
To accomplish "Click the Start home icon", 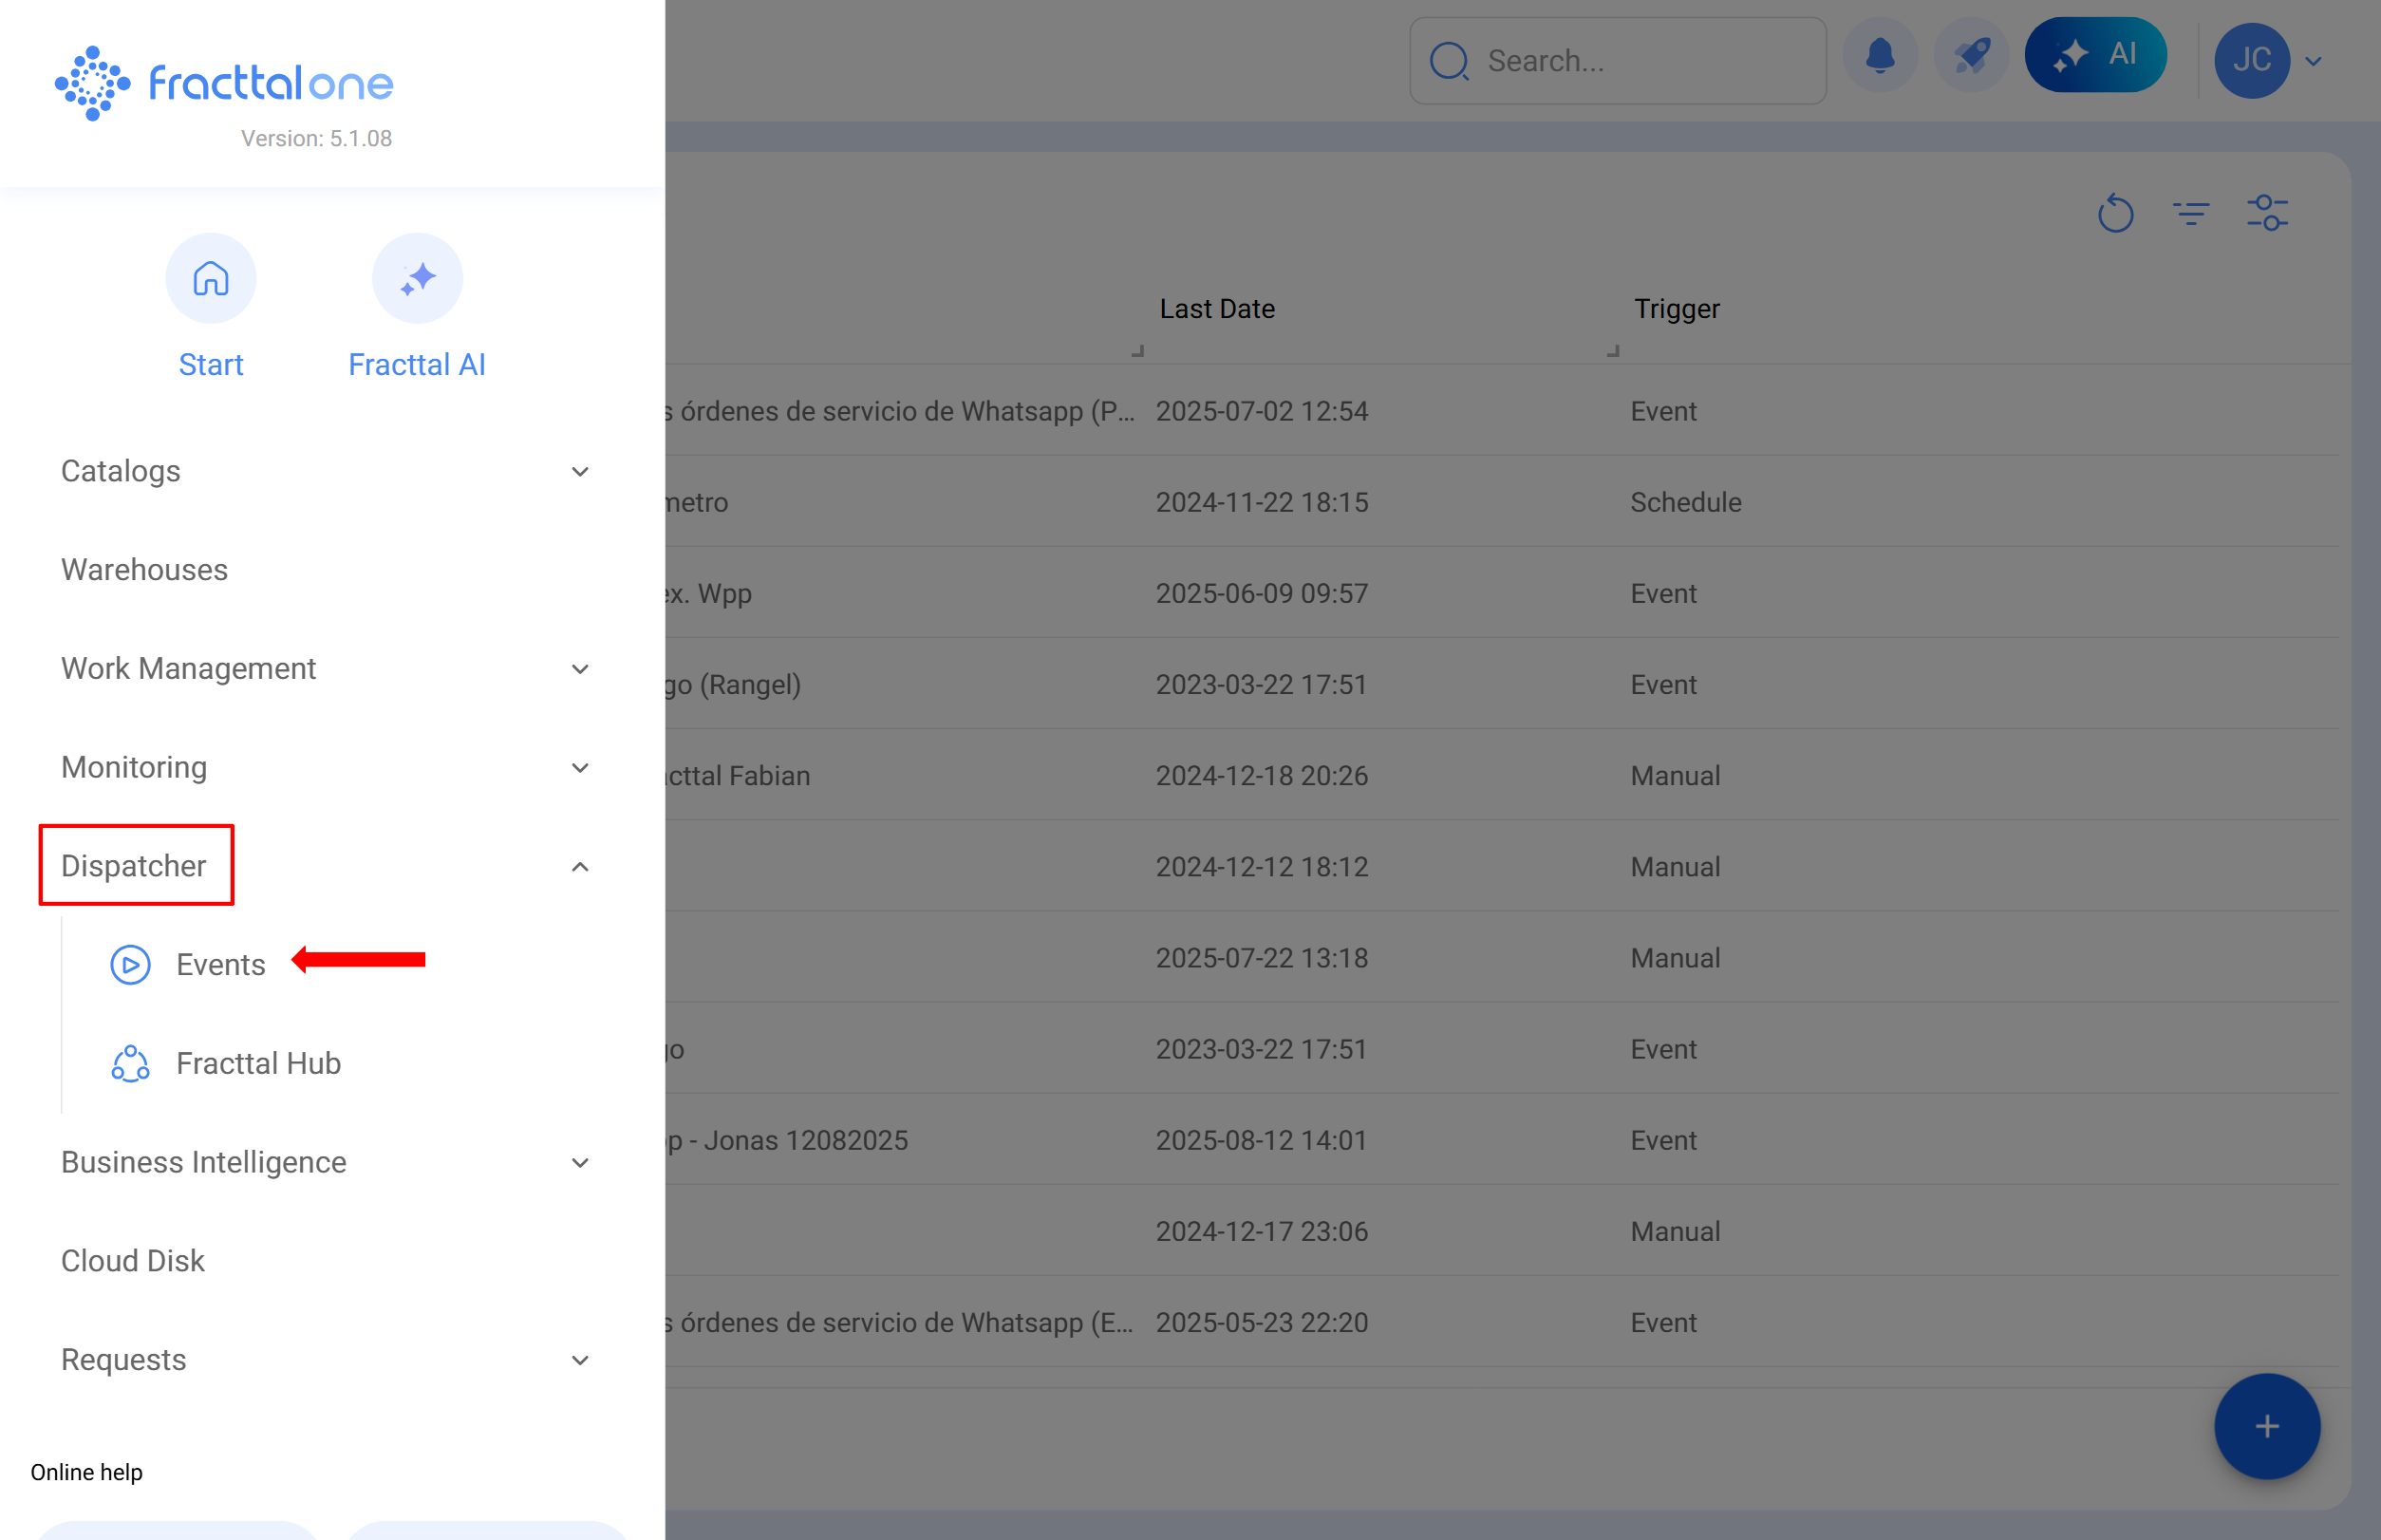I will tap(211, 279).
